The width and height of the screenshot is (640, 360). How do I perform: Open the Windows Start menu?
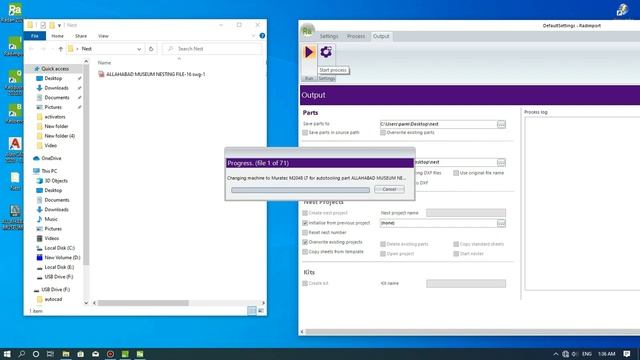[7, 354]
